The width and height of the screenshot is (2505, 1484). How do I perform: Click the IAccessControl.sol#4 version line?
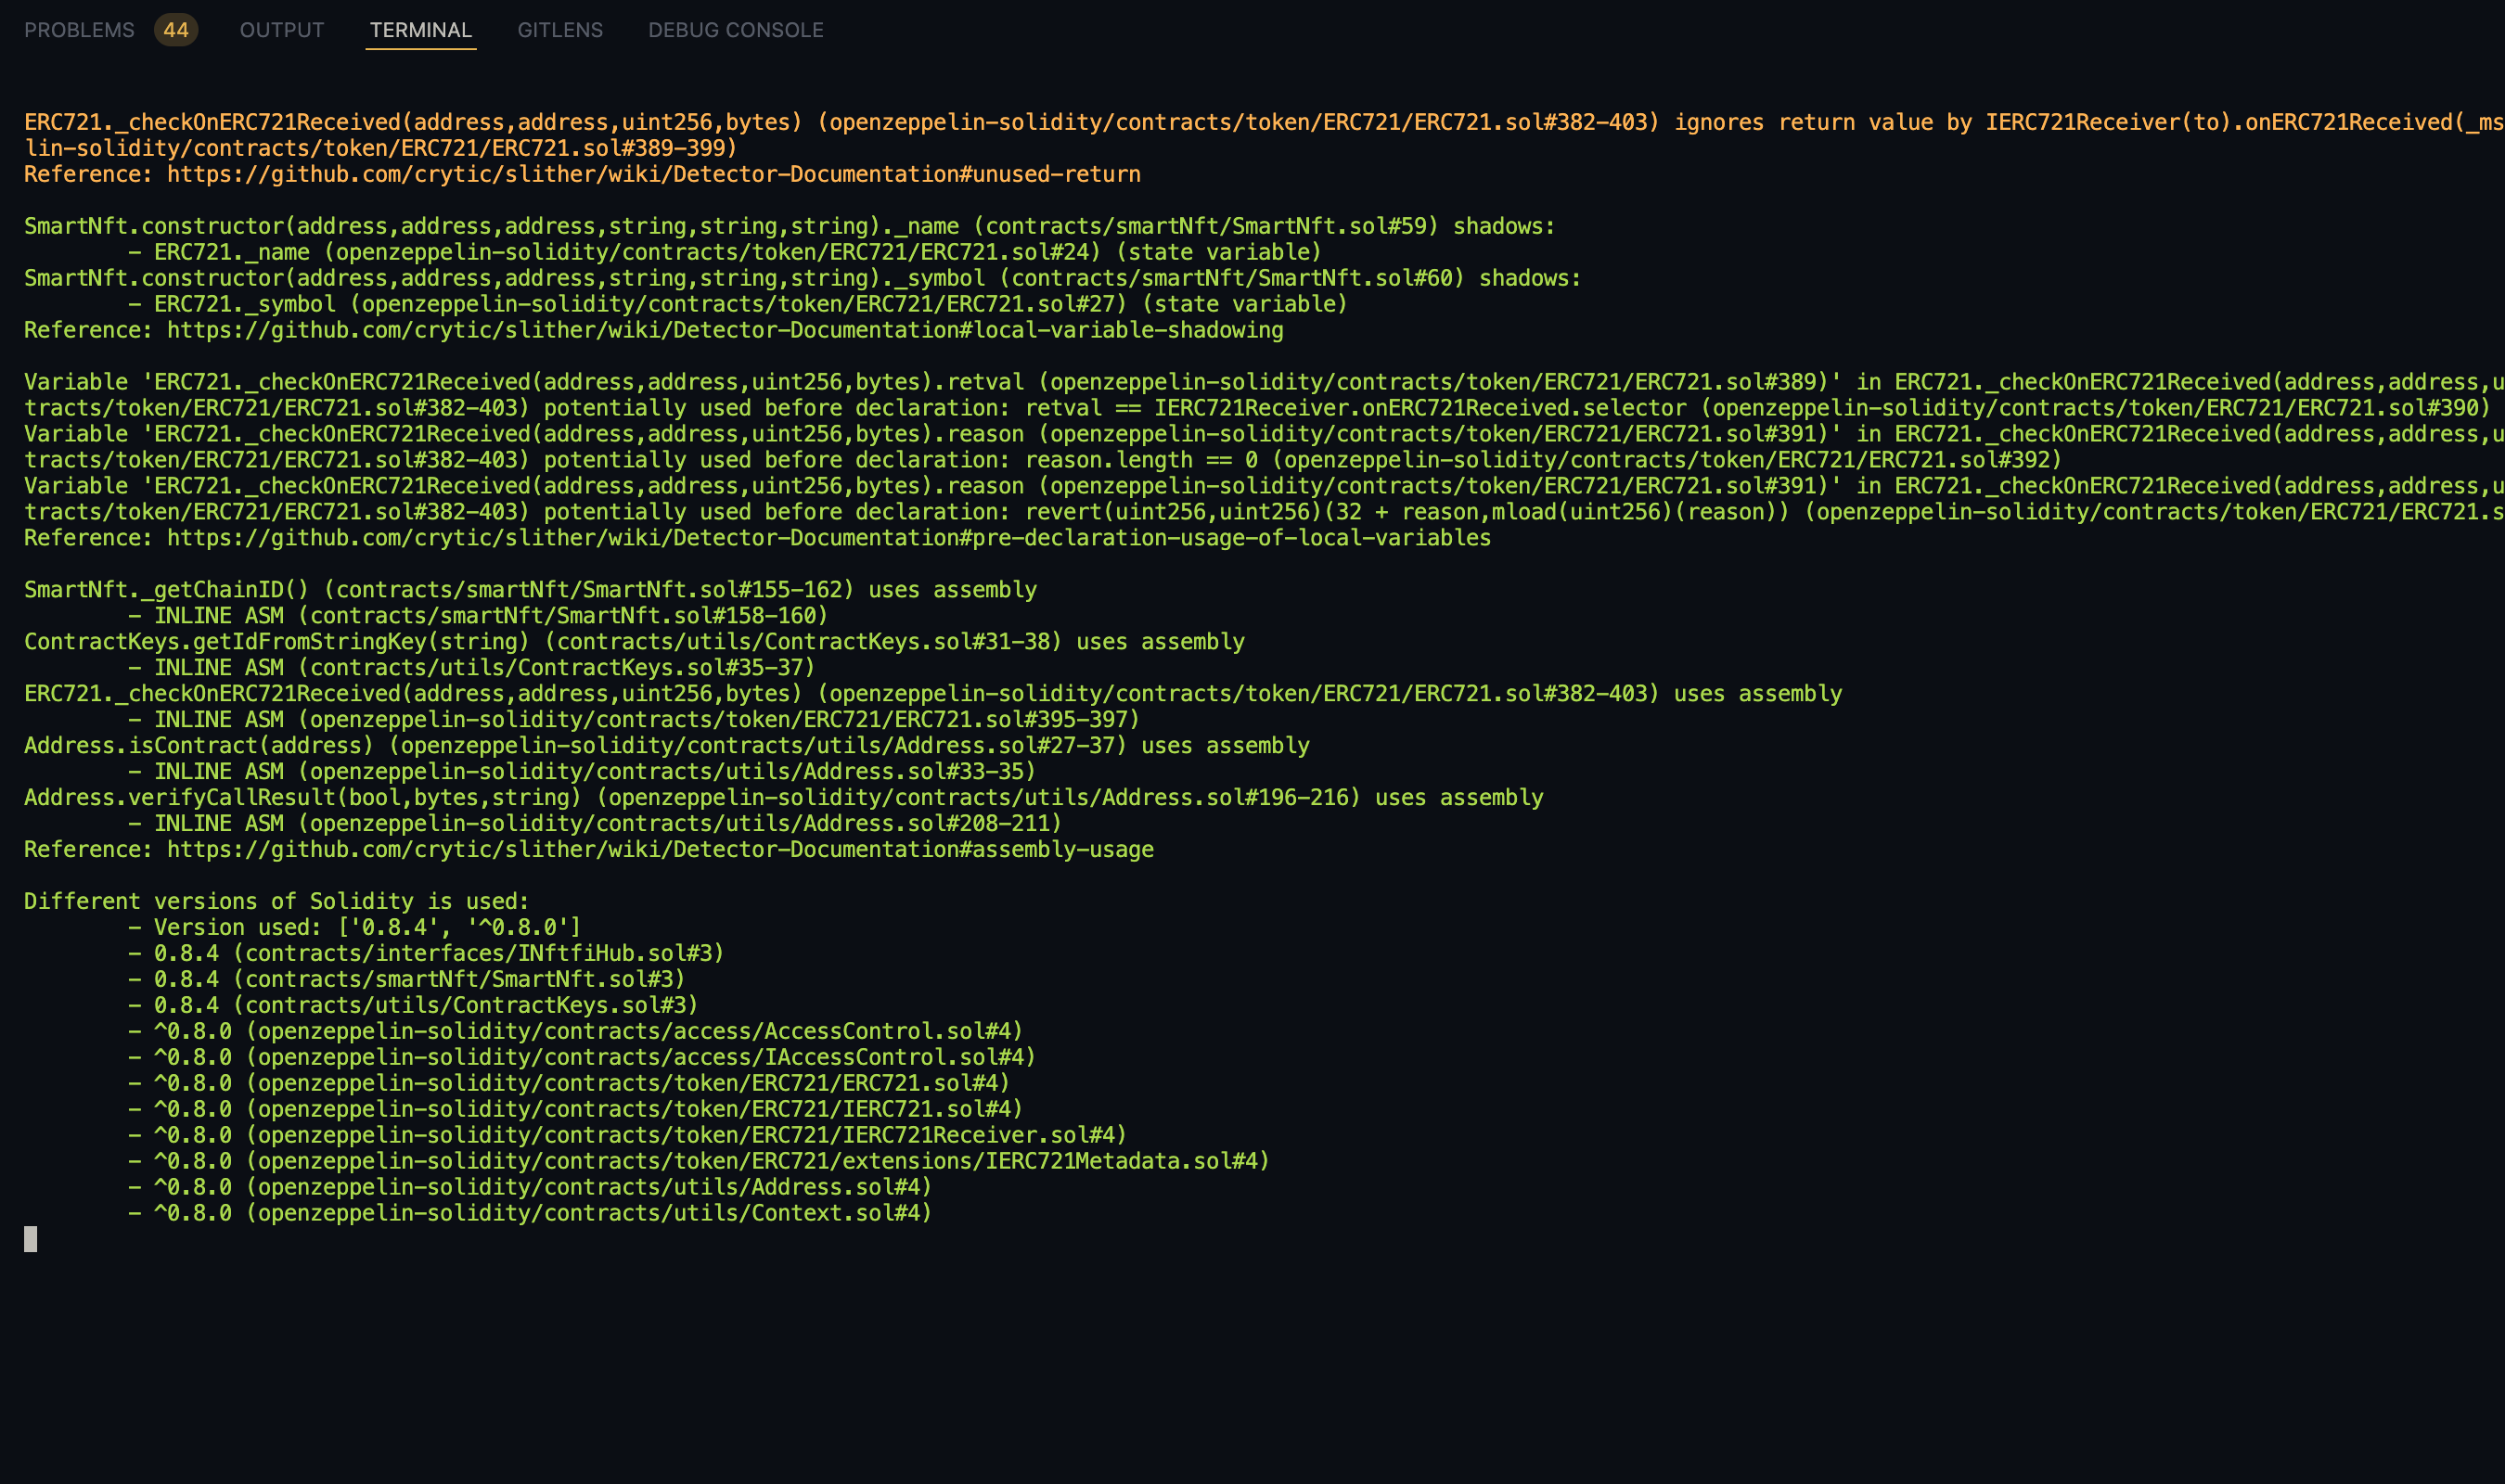[x=582, y=1058]
